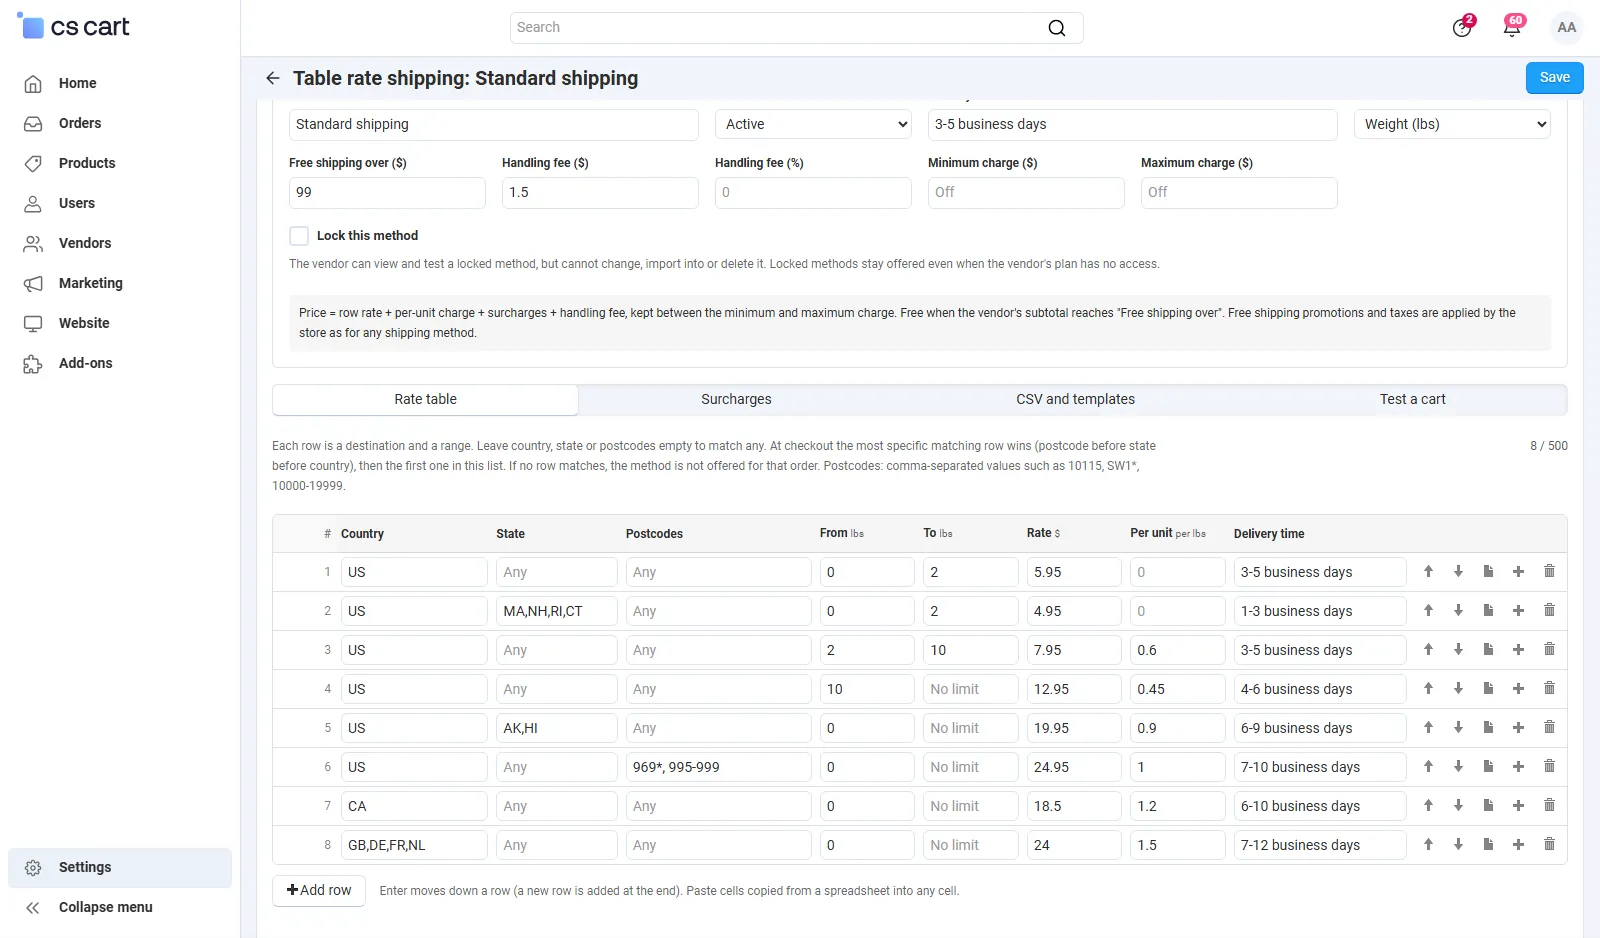The width and height of the screenshot is (1600, 938).
Task: Open Marketing in the sidebar
Action: tap(120, 283)
